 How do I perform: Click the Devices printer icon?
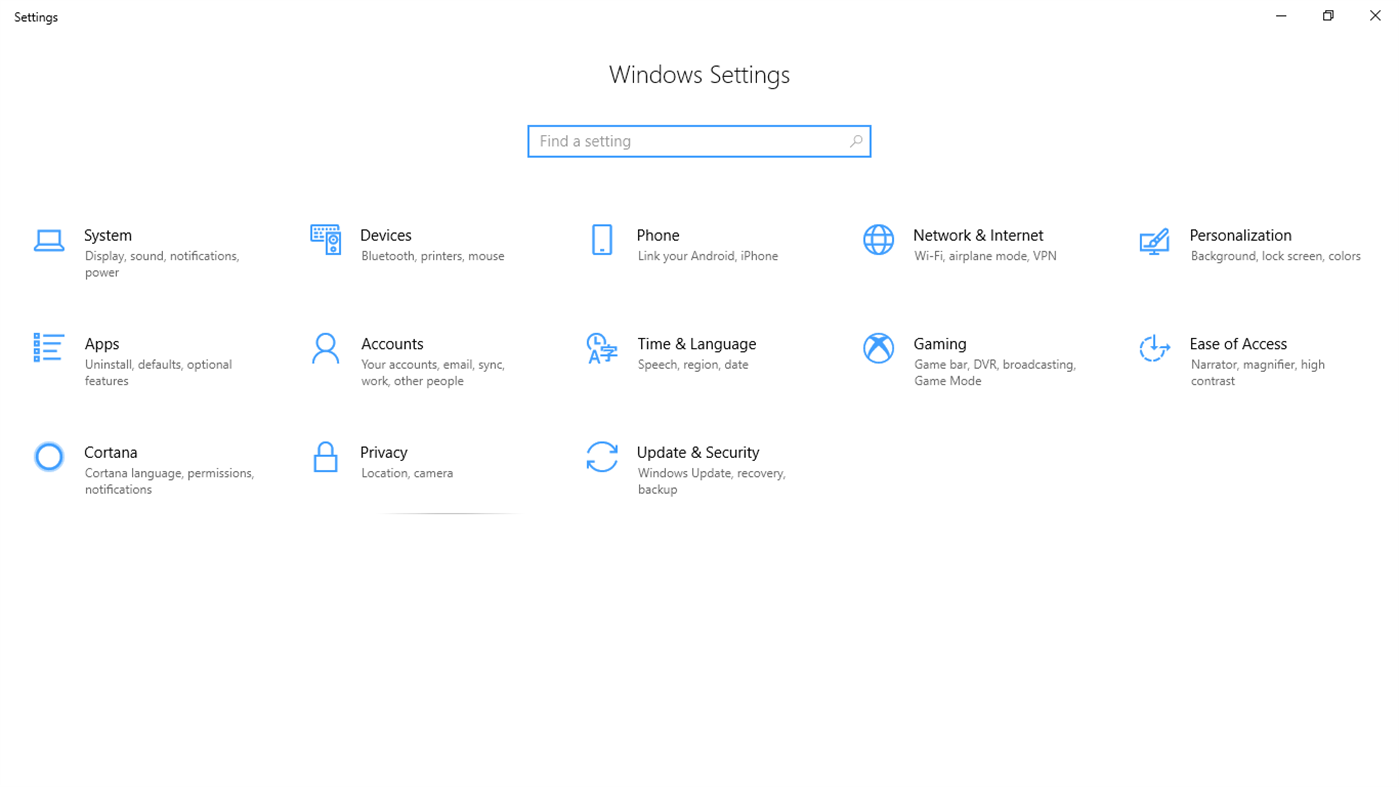(325, 240)
